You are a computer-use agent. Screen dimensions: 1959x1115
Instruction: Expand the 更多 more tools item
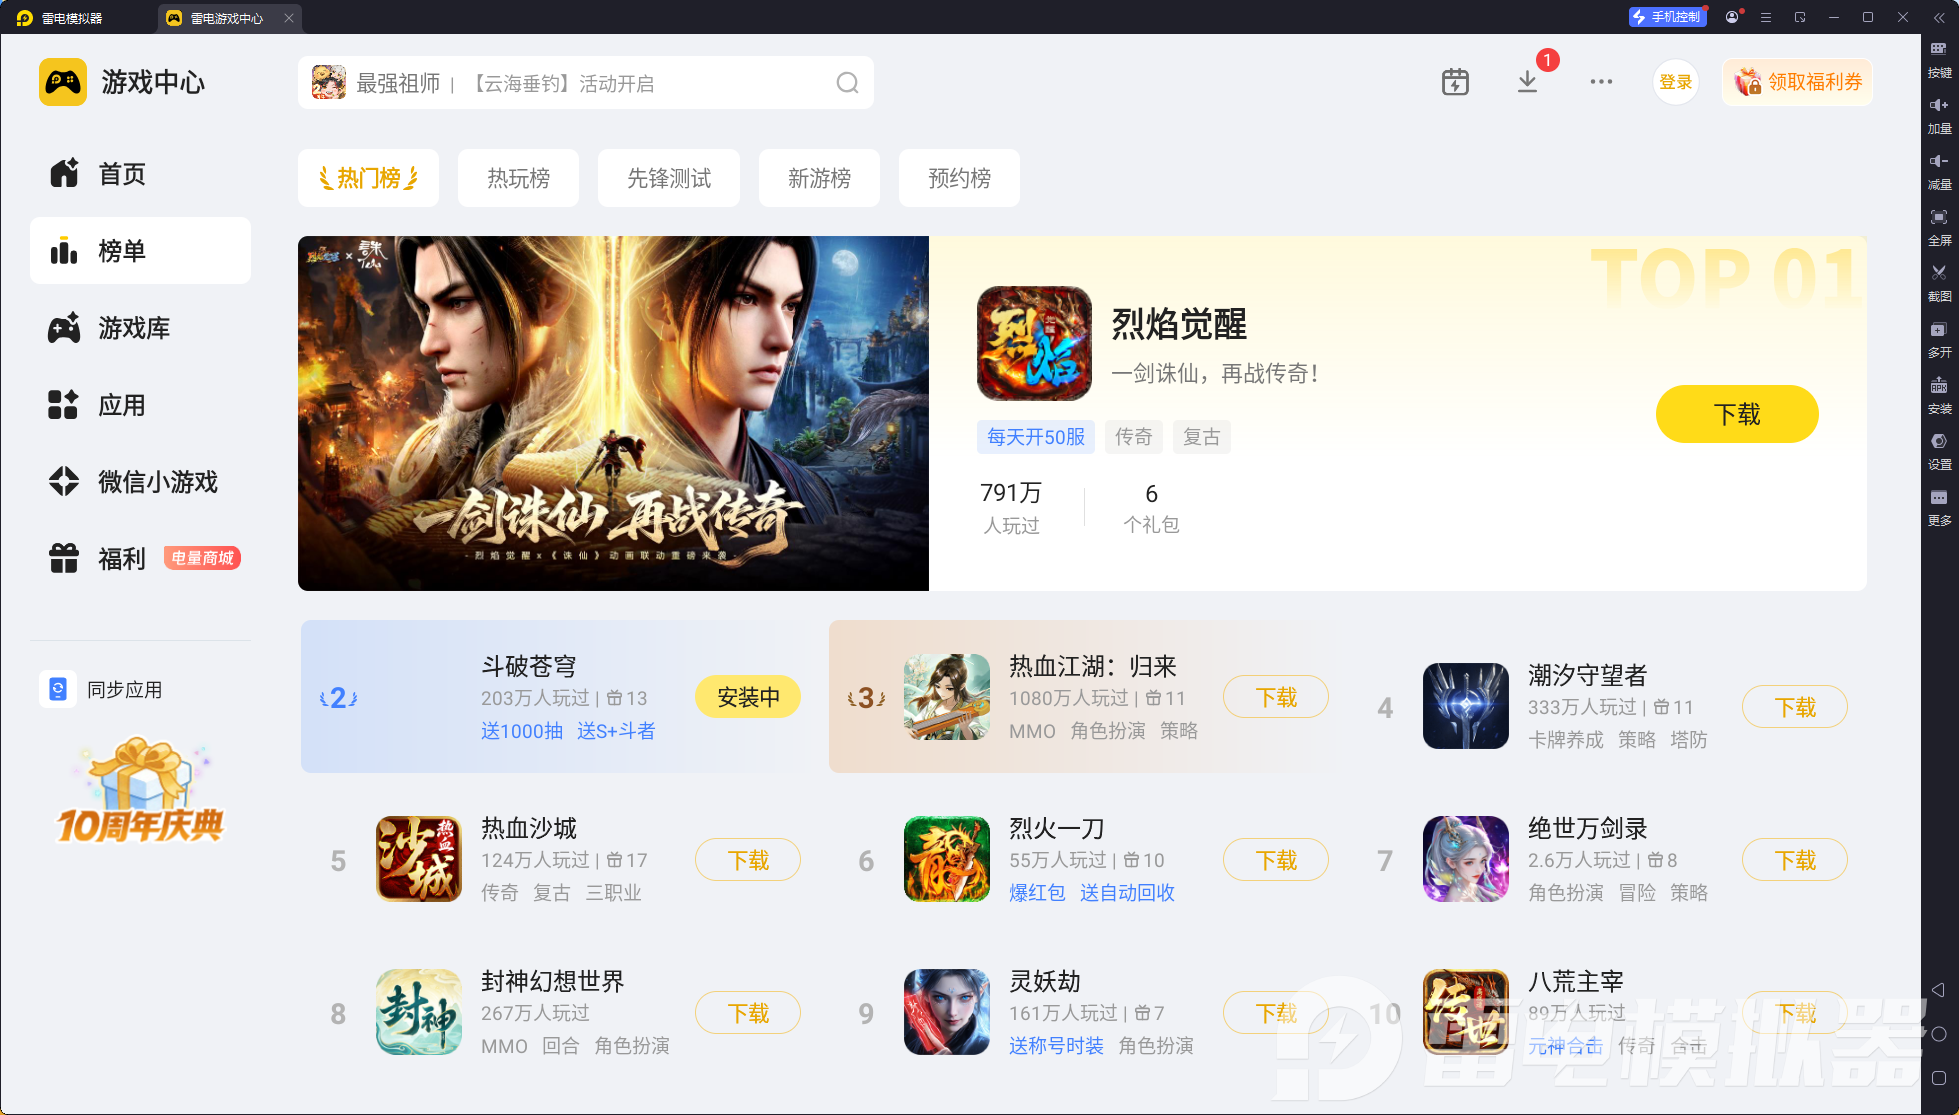pyautogui.click(x=1939, y=504)
